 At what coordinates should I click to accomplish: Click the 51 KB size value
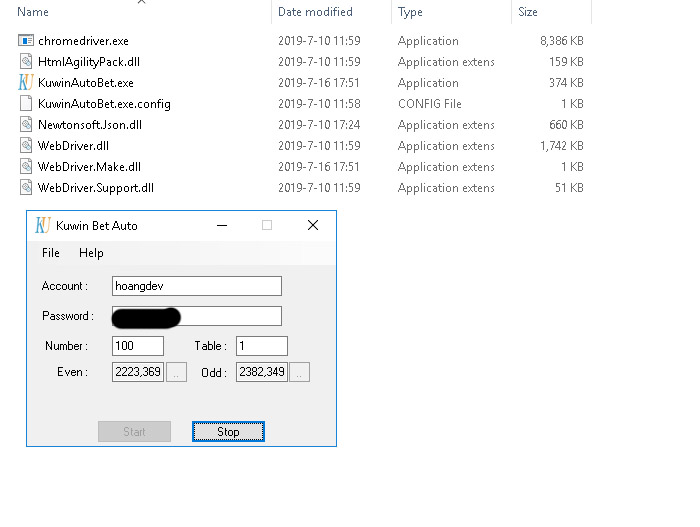[x=569, y=188]
